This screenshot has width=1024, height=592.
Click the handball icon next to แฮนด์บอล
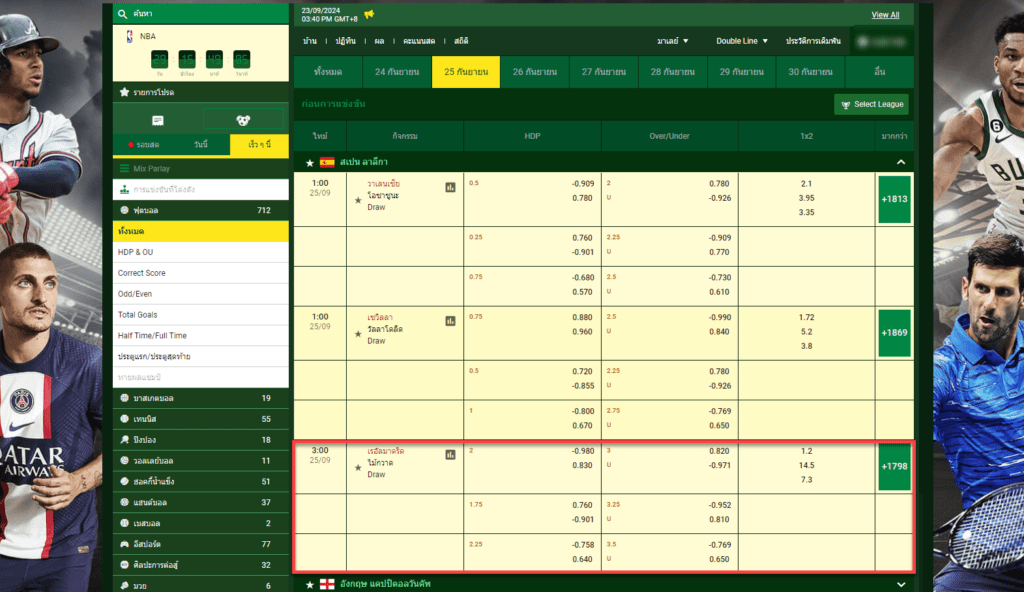pyautogui.click(x=124, y=502)
